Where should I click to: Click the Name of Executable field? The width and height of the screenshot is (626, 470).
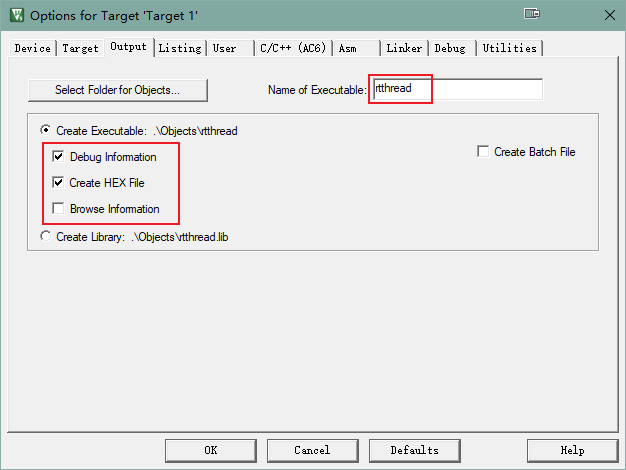pos(456,90)
